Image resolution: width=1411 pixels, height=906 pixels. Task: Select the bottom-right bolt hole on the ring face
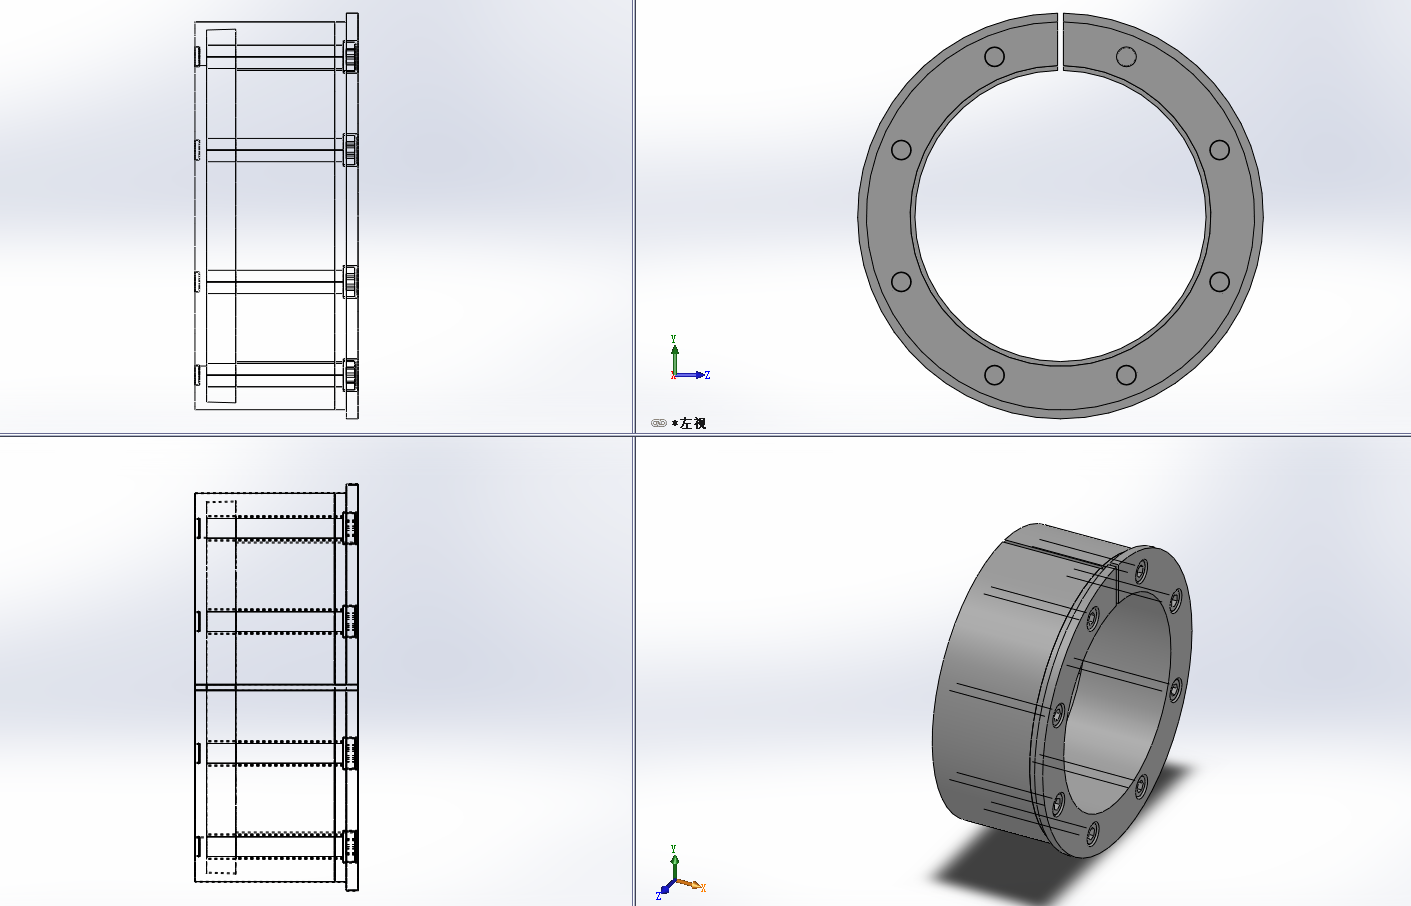tap(1126, 375)
